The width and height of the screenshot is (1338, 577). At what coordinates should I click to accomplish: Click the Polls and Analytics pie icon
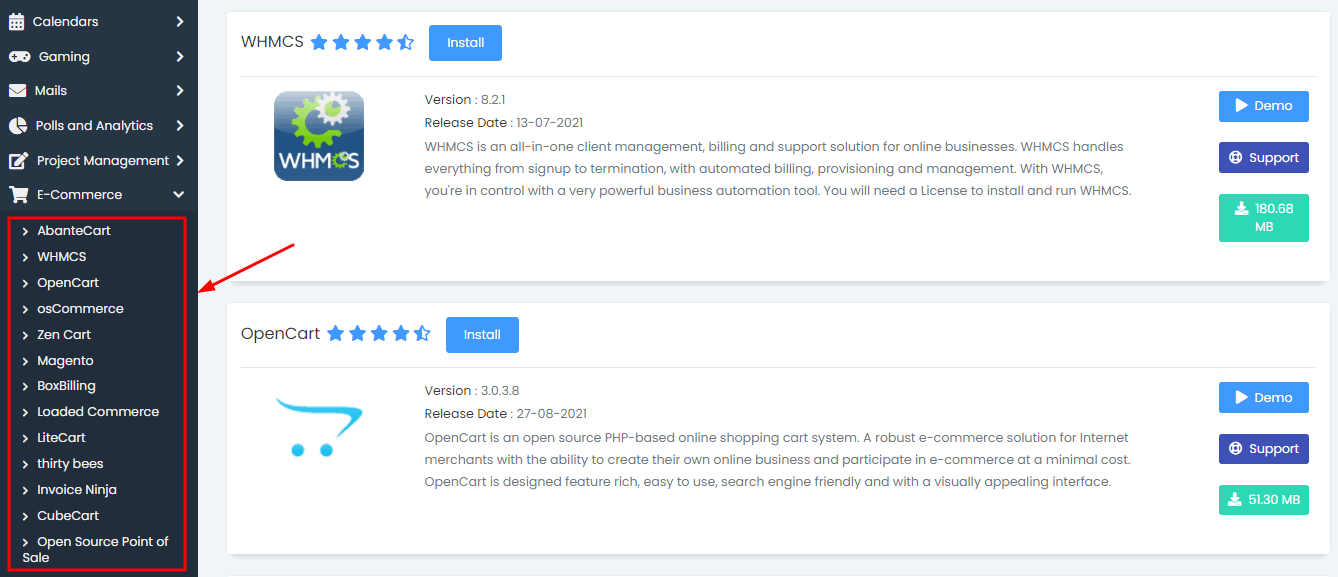17,125
